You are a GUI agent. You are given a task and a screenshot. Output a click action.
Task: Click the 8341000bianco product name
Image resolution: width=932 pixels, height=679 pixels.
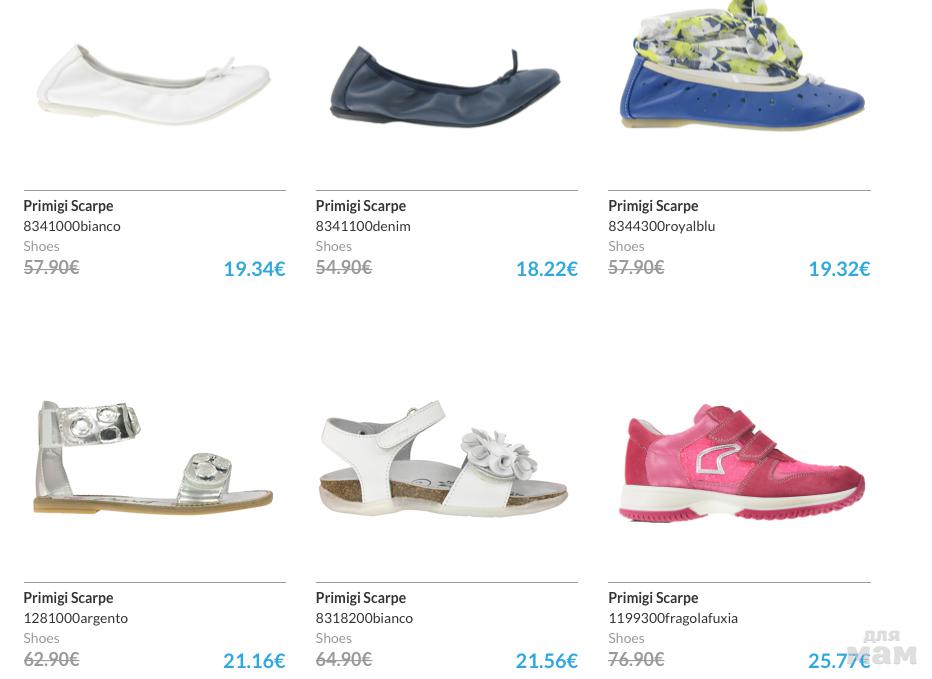coord(72,226)
